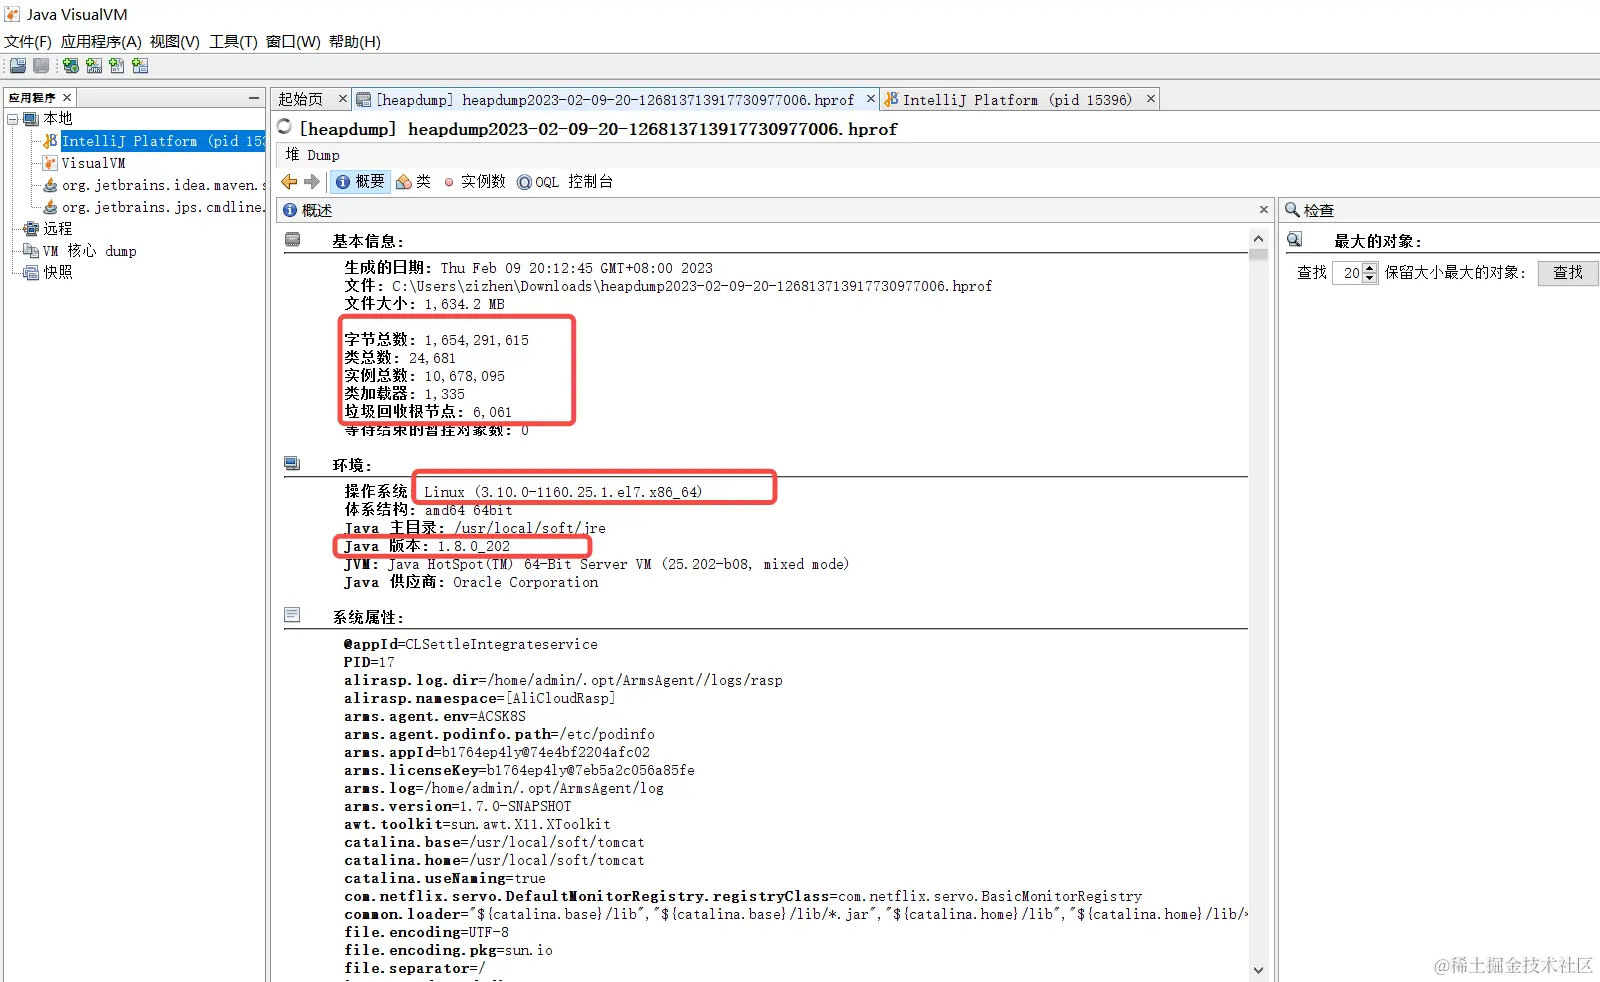
Task: Close the heapdump hprof tab
Action: coord(870,99)
